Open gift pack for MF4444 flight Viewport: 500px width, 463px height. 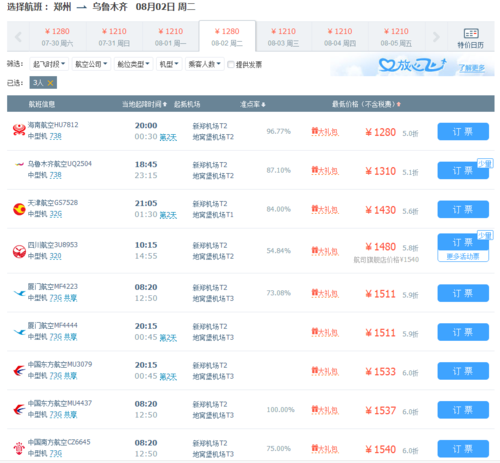(x=325, y=332)
